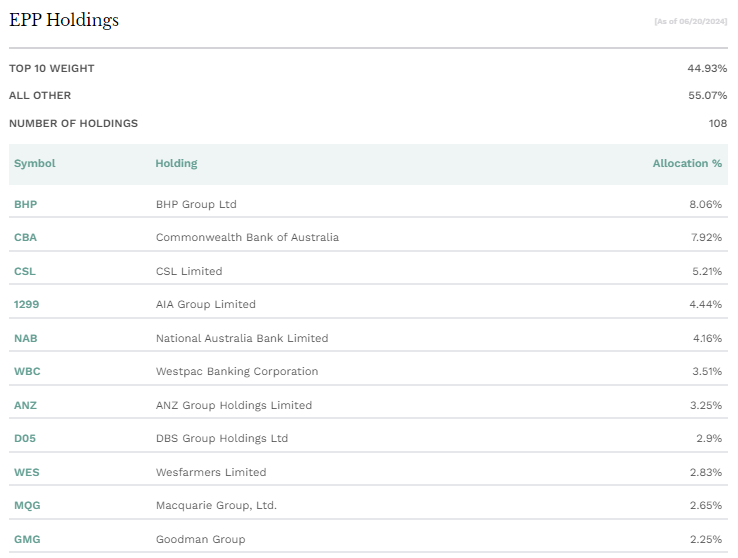Click the 2.83% allocation value

point(706,472)
